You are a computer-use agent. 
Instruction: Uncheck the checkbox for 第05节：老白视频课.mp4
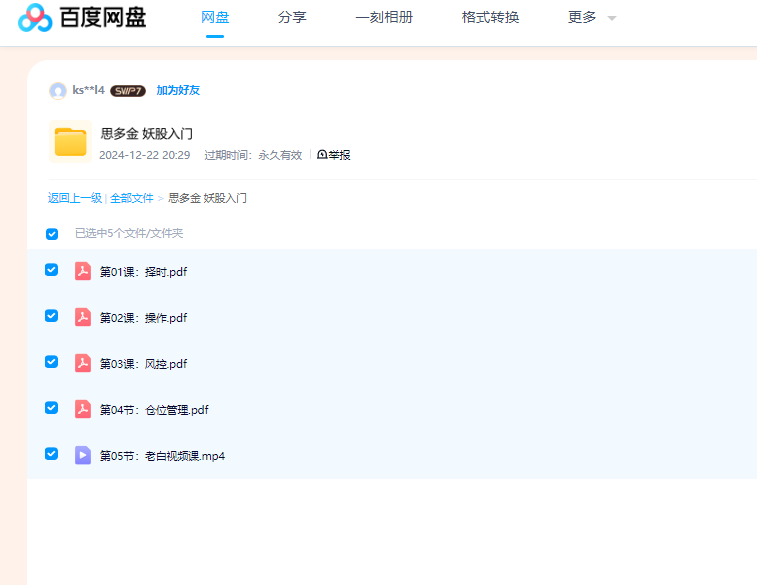52,454
